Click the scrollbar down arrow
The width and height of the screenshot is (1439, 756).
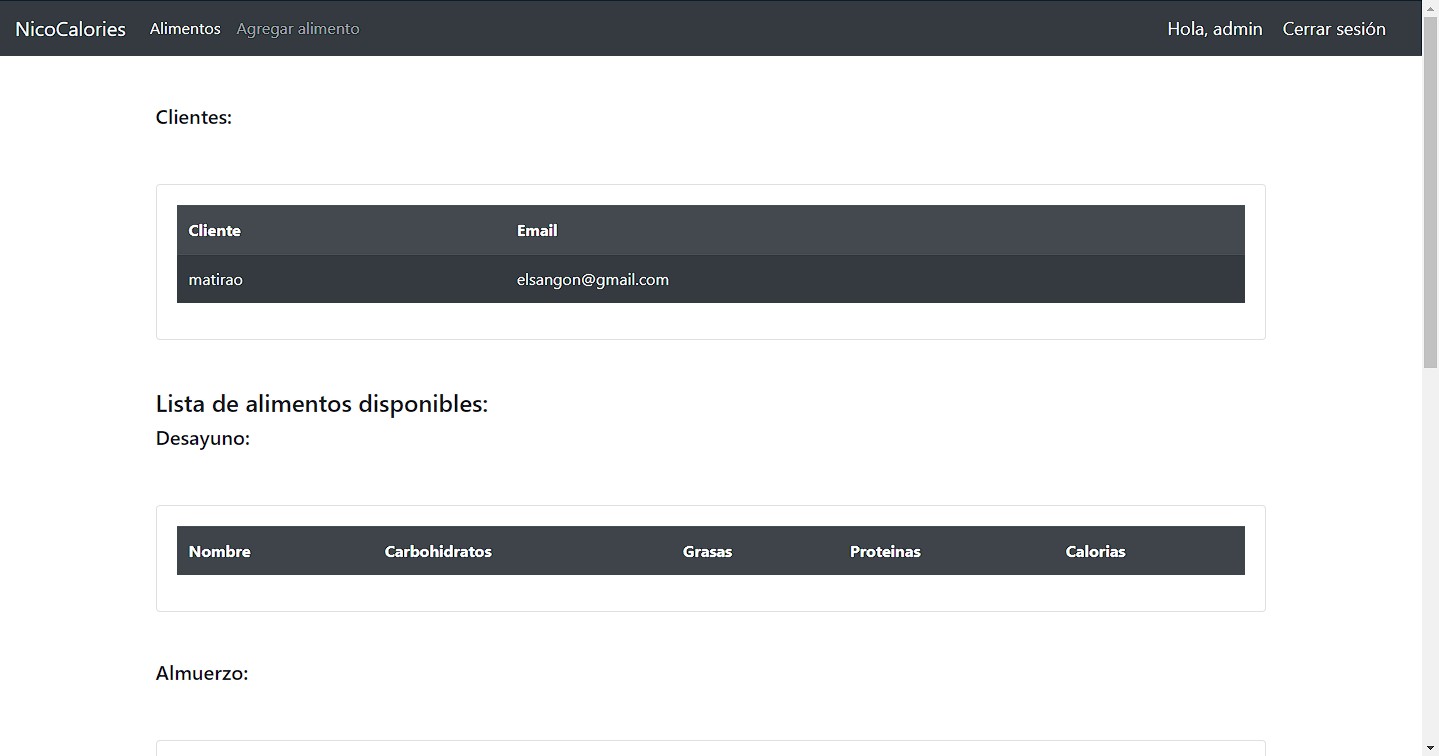coord(1430,747)
